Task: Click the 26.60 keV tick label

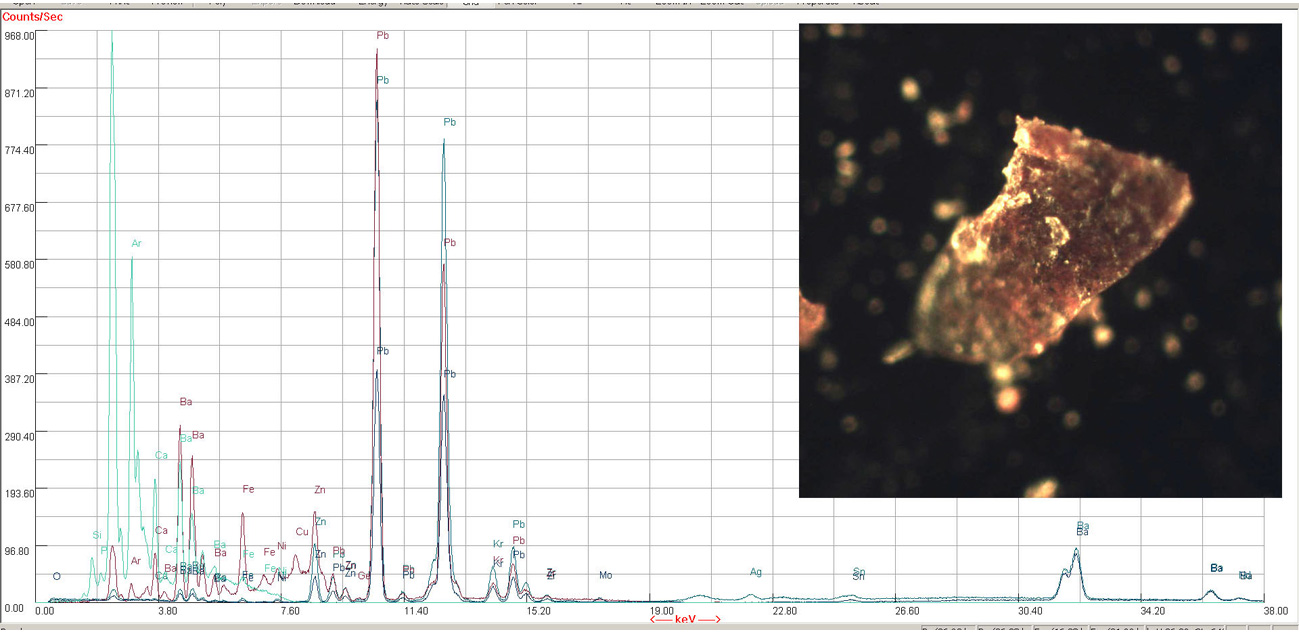Action: click(908, 610)
